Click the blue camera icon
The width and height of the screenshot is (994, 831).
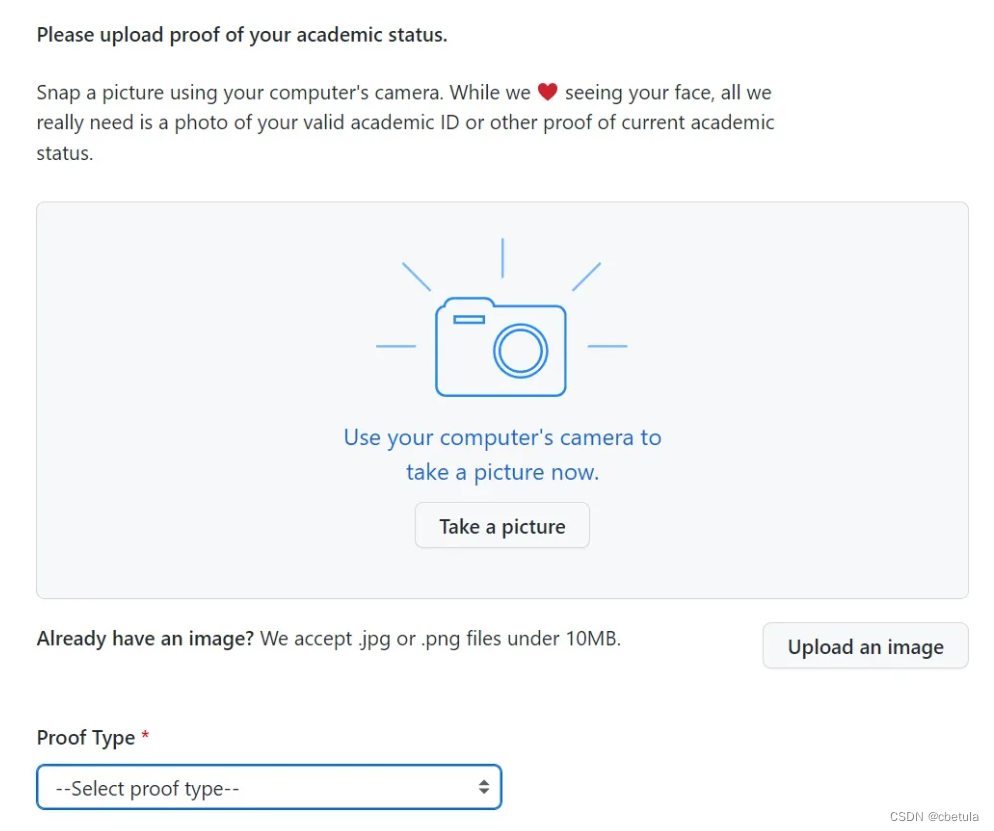[500, 345]
